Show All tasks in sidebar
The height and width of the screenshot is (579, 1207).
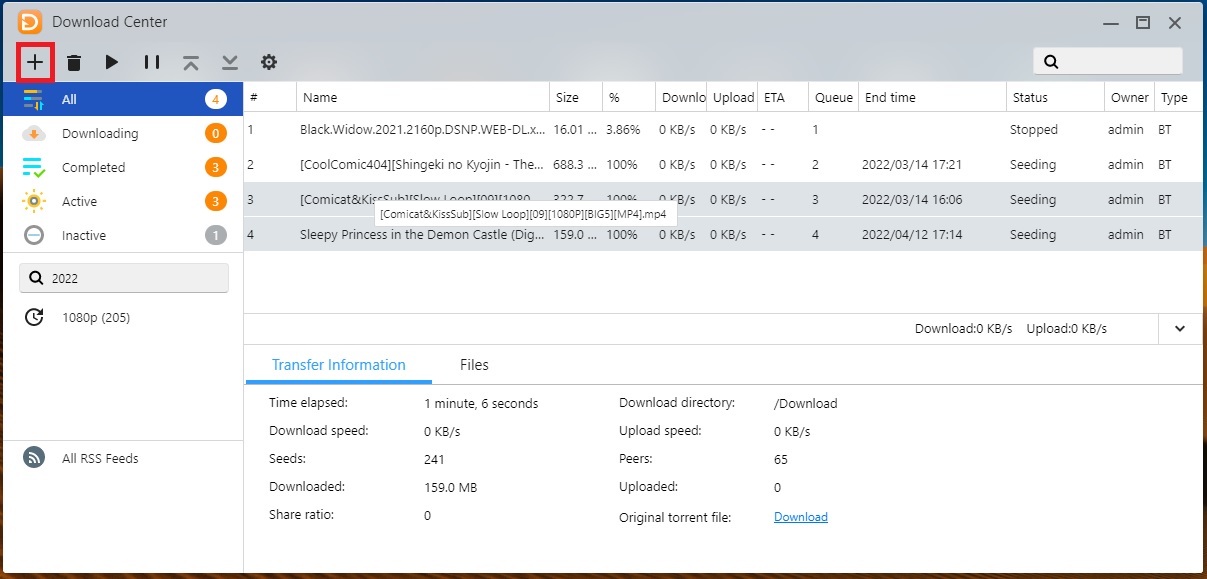pyautogui.click(x=122, y=99)
